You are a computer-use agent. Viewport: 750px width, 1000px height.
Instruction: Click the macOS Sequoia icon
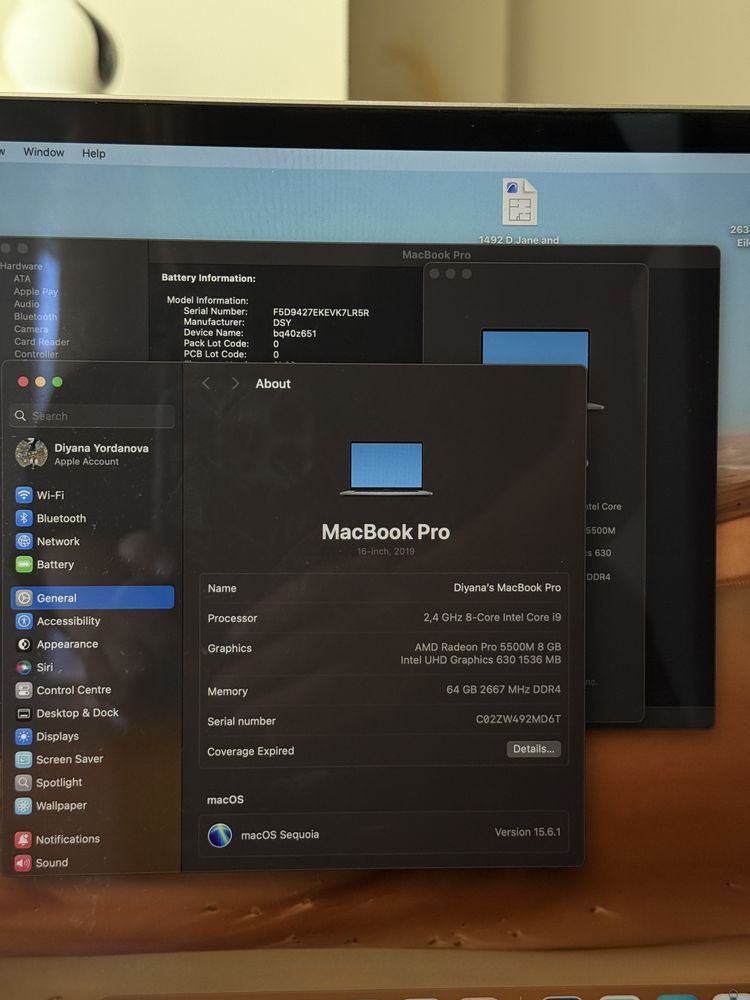(x=219, y=835)
